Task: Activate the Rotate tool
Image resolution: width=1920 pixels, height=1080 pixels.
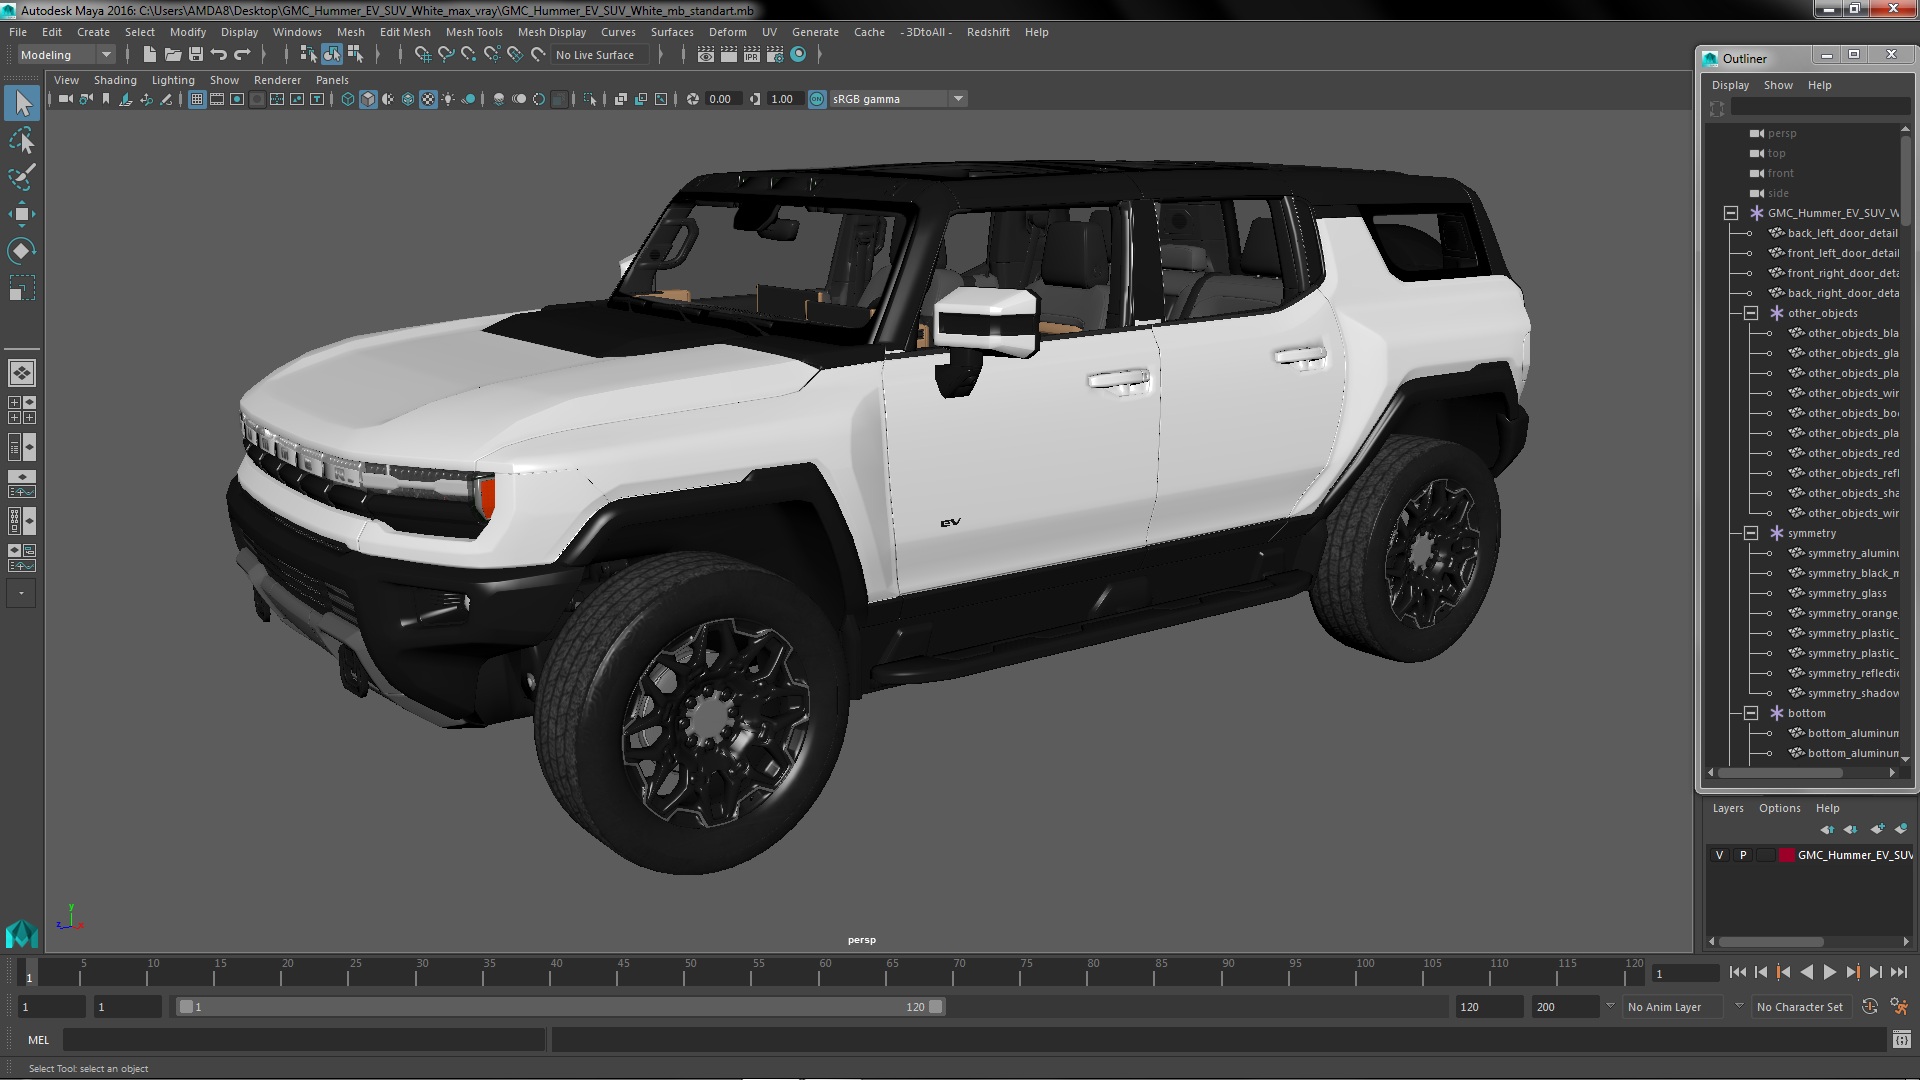Action: [x=22, y=251]
